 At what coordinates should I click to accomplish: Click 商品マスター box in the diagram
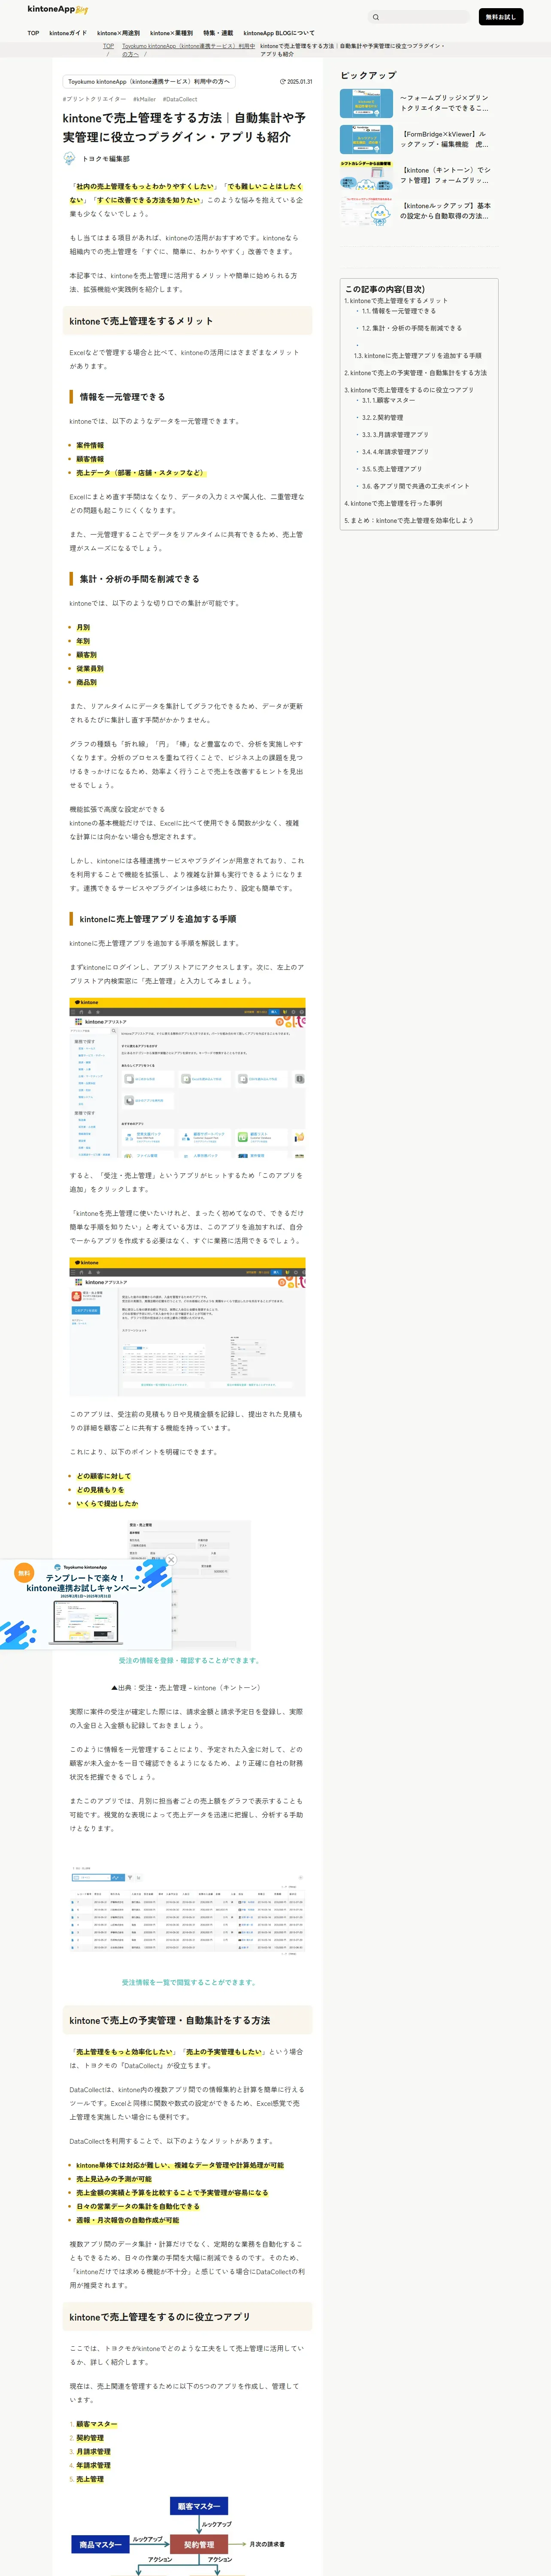[101, 2544]
